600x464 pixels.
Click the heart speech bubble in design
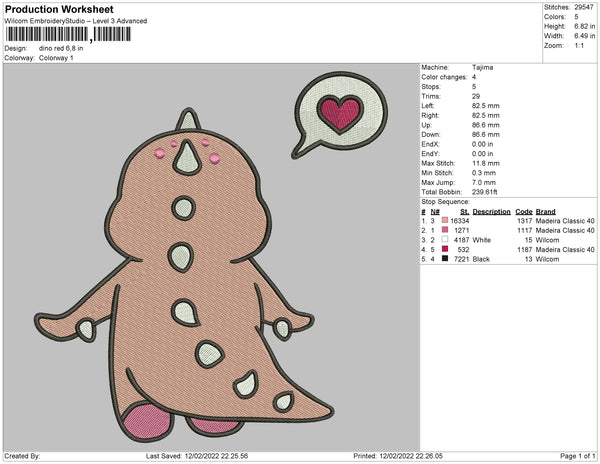(340, 115)
